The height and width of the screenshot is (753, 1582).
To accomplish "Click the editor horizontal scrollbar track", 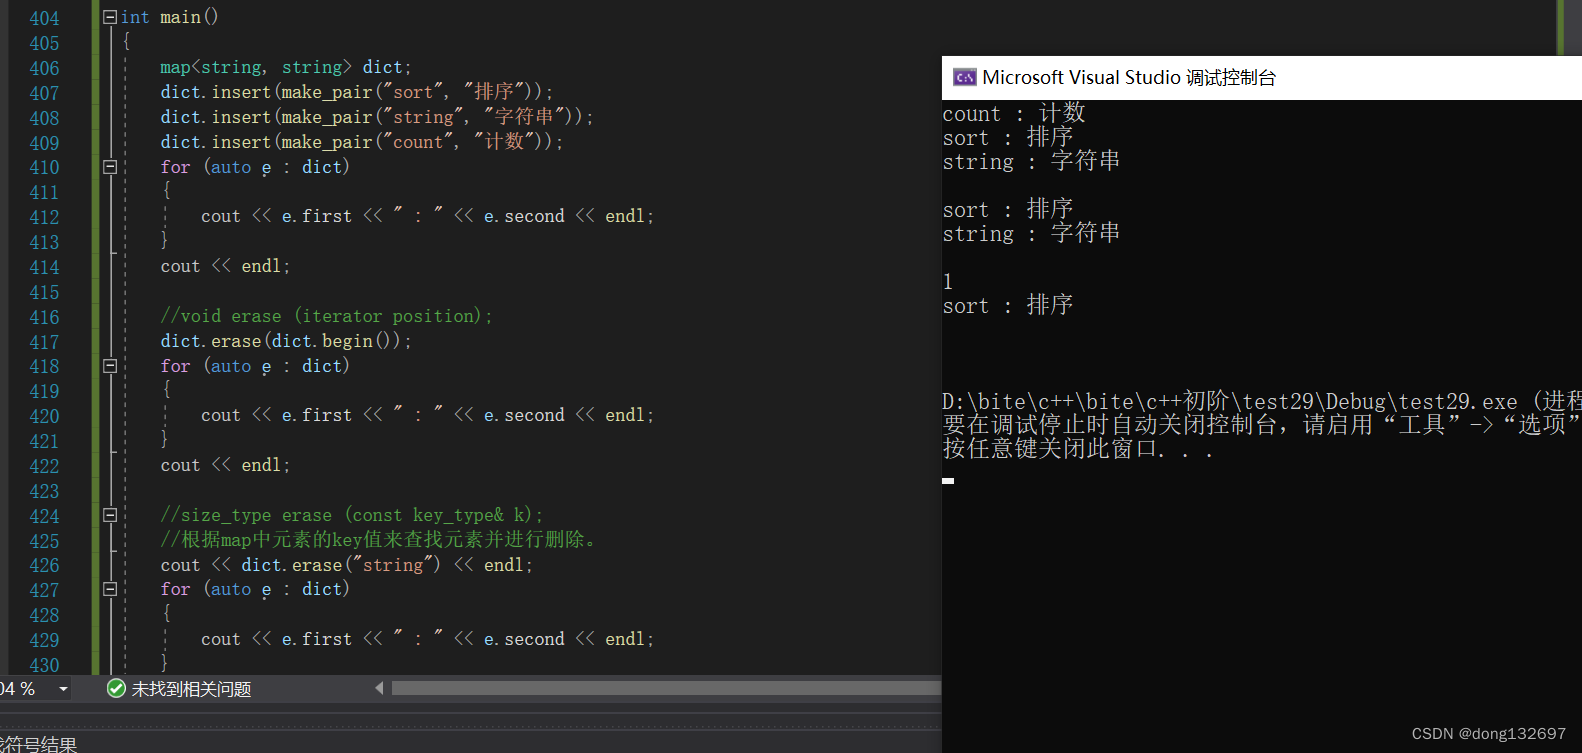I will coord(666,688).
